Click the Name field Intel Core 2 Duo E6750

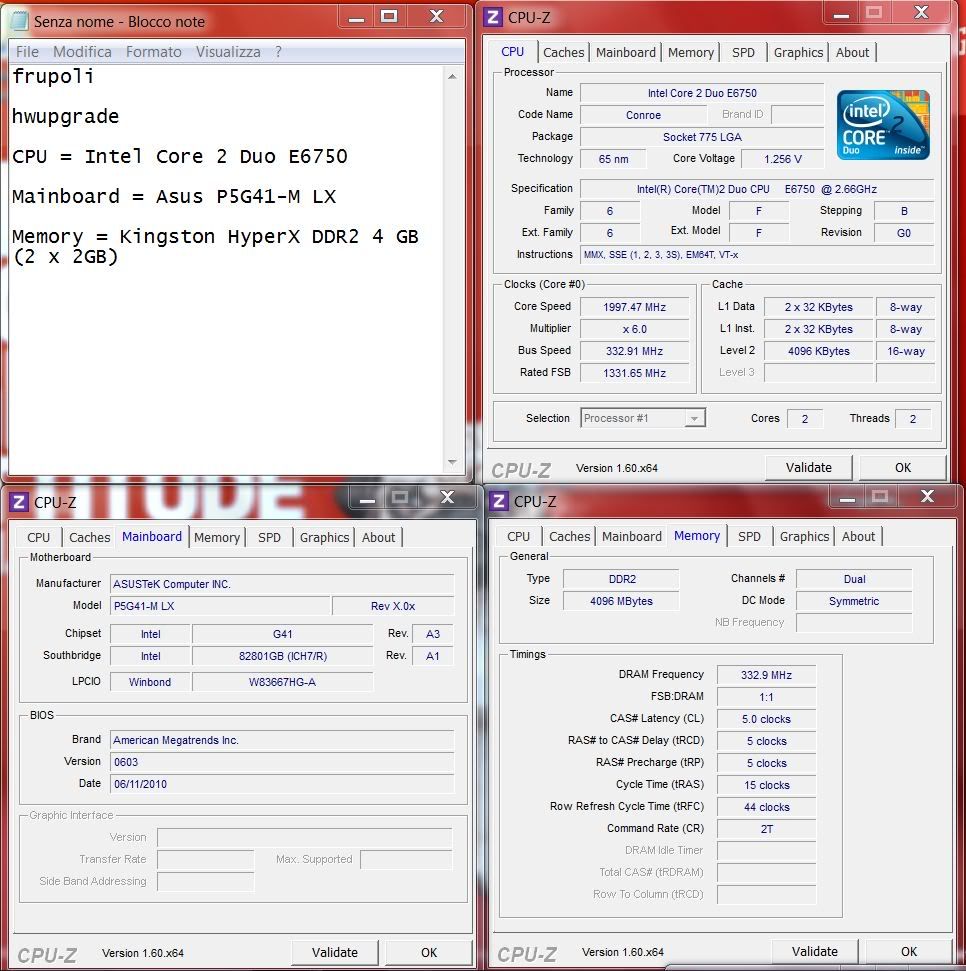702,93
